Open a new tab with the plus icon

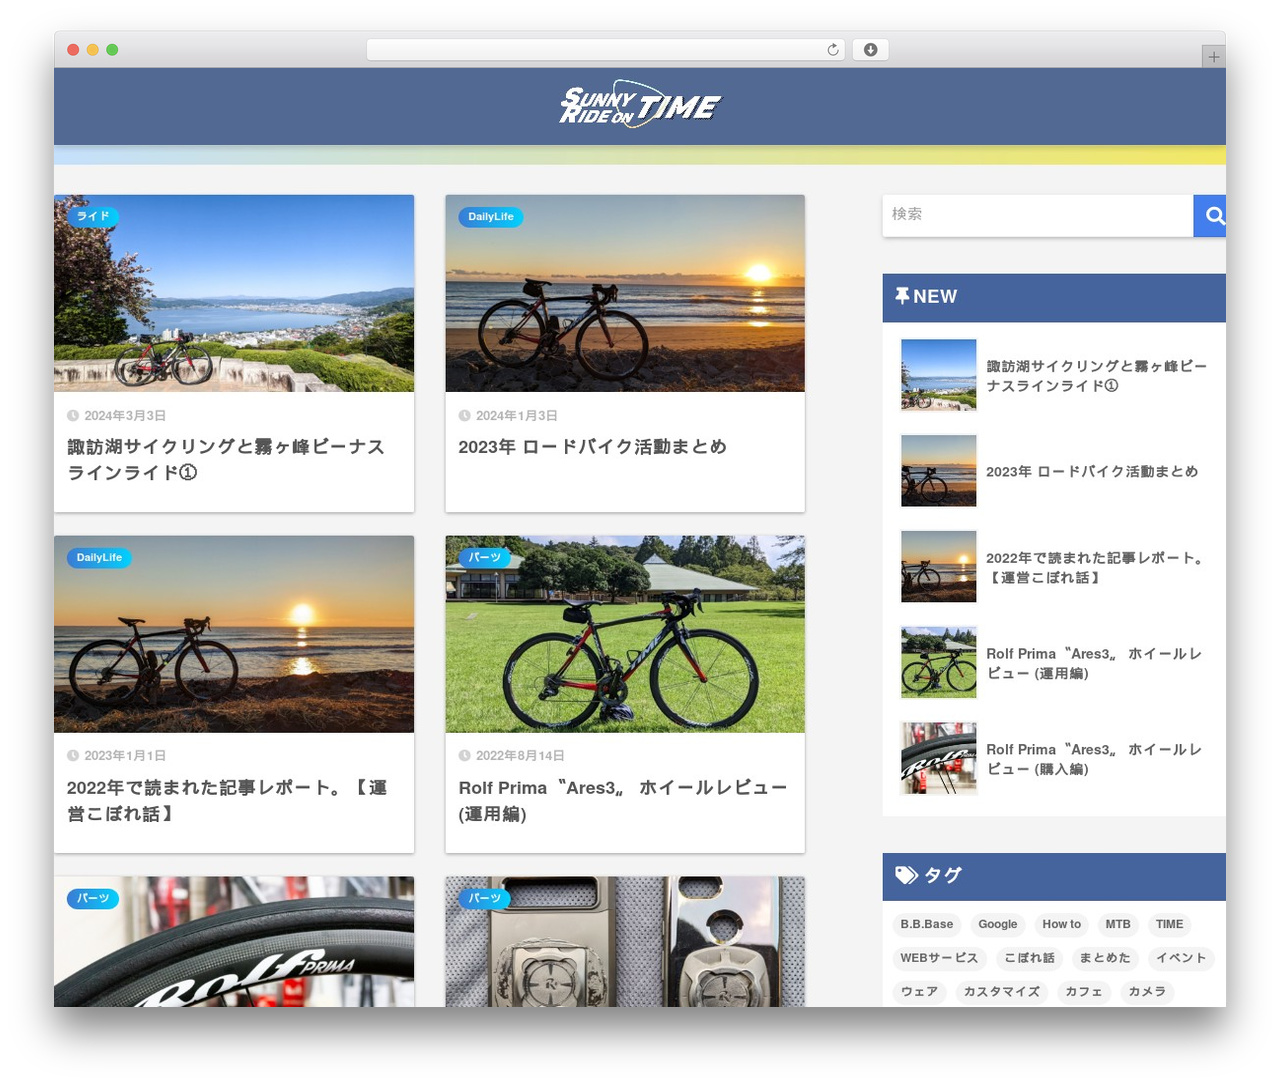click(1213, 57)
